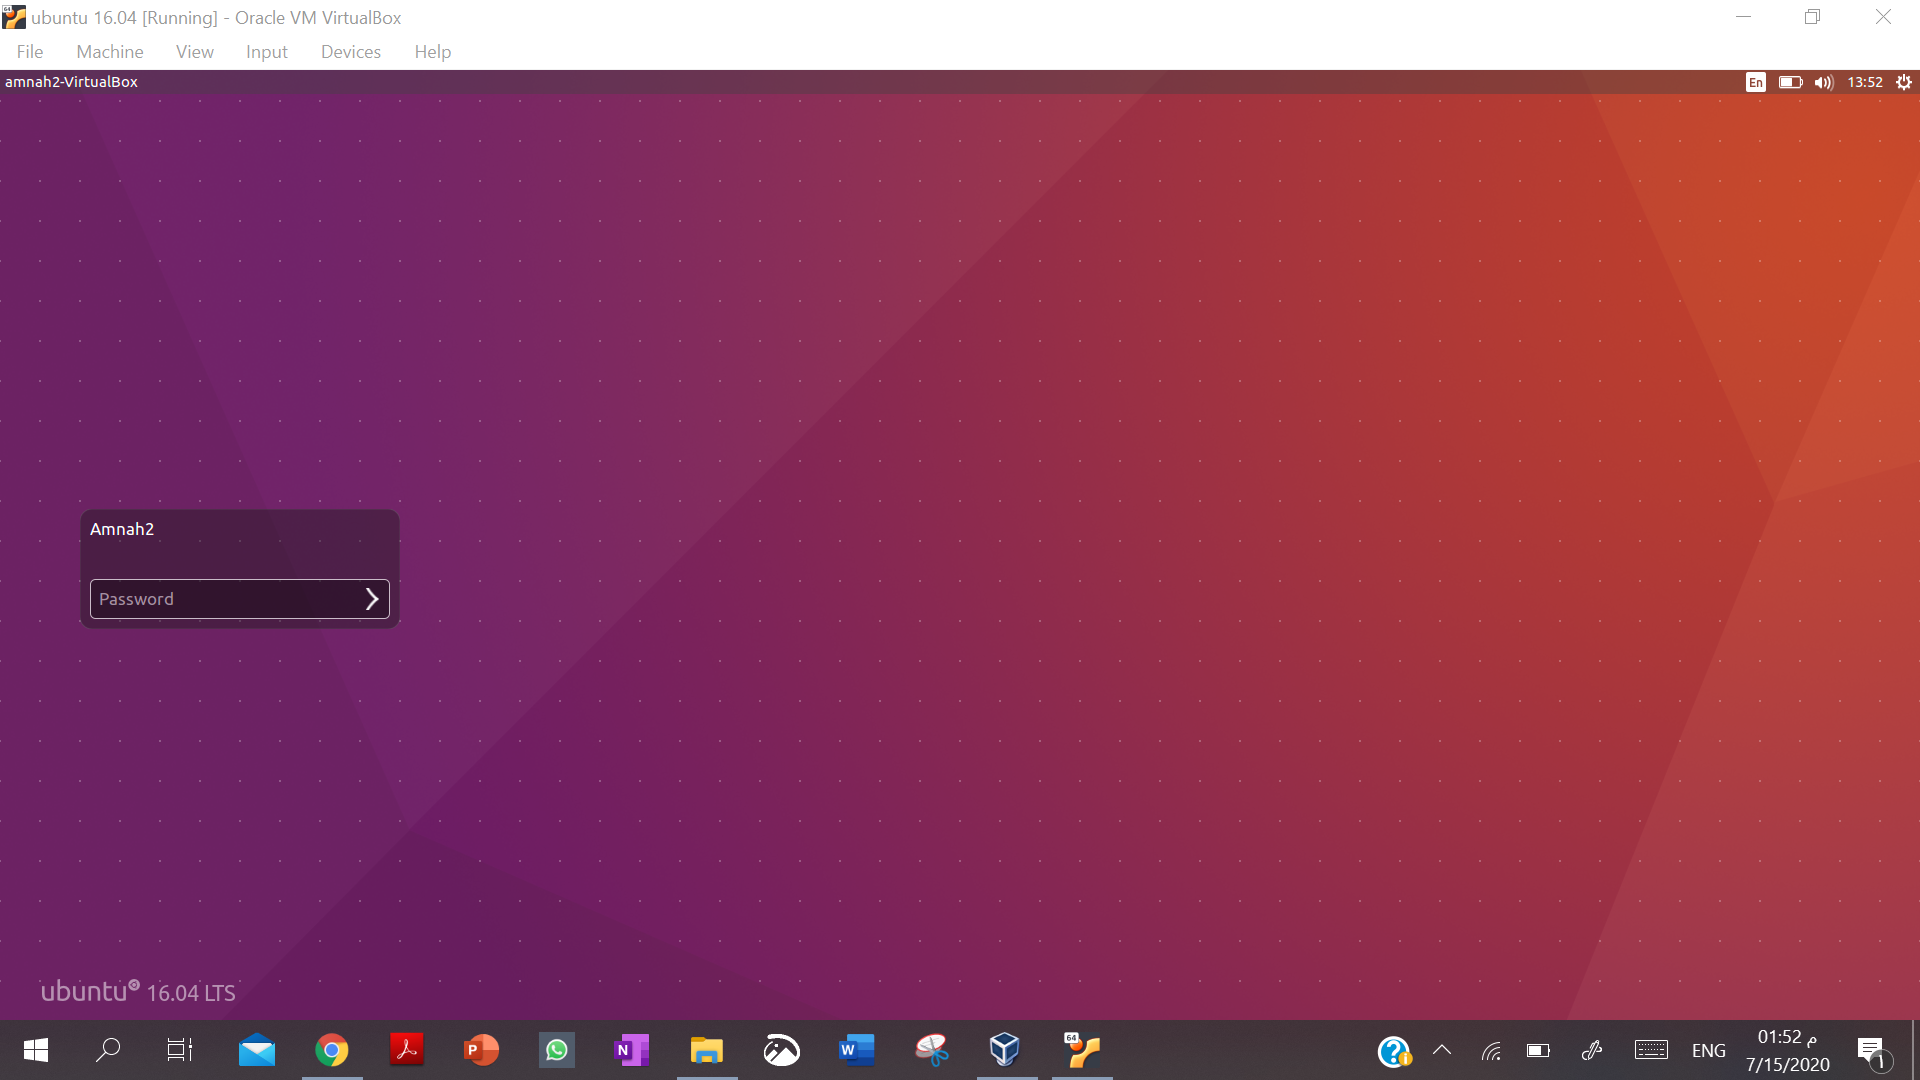
Task: Open the touch keyboard tray icon
Action: pyautogui.click(x=1651, y=1050)
